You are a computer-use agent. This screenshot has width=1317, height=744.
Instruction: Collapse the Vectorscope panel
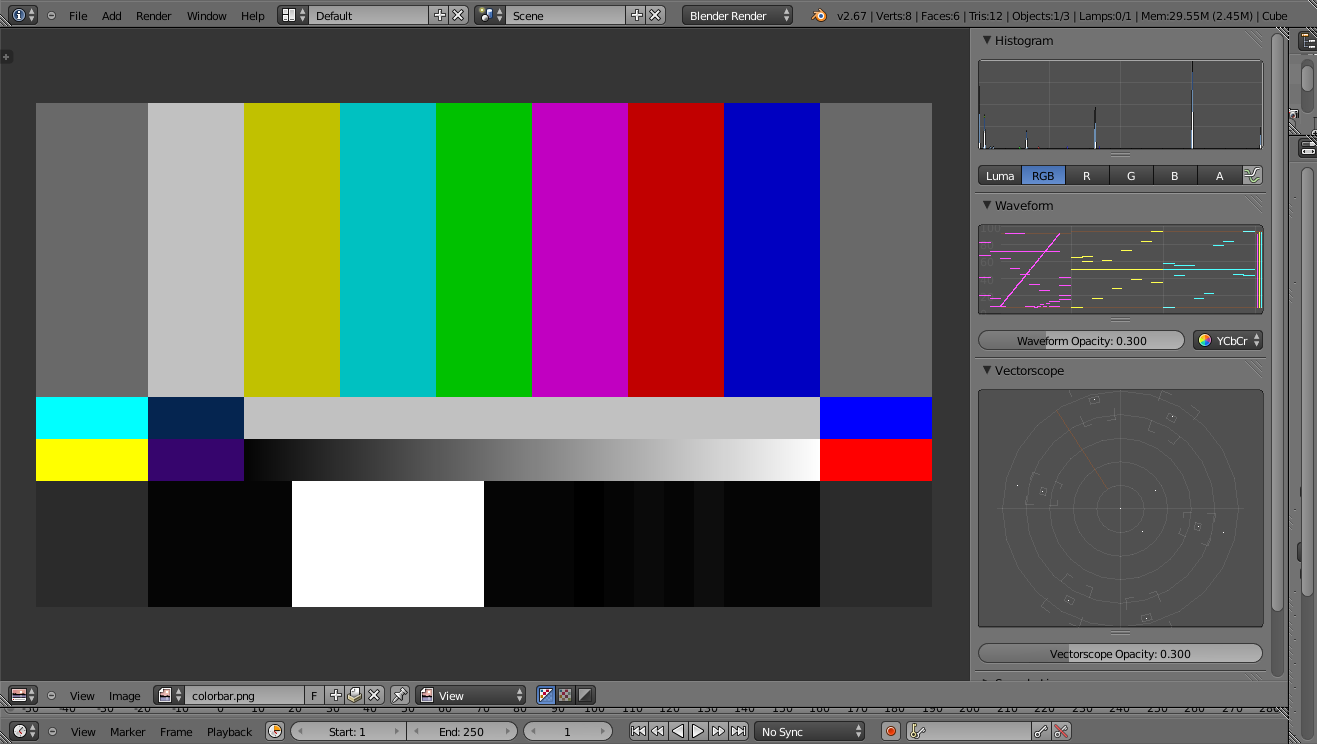click(987, 370)
